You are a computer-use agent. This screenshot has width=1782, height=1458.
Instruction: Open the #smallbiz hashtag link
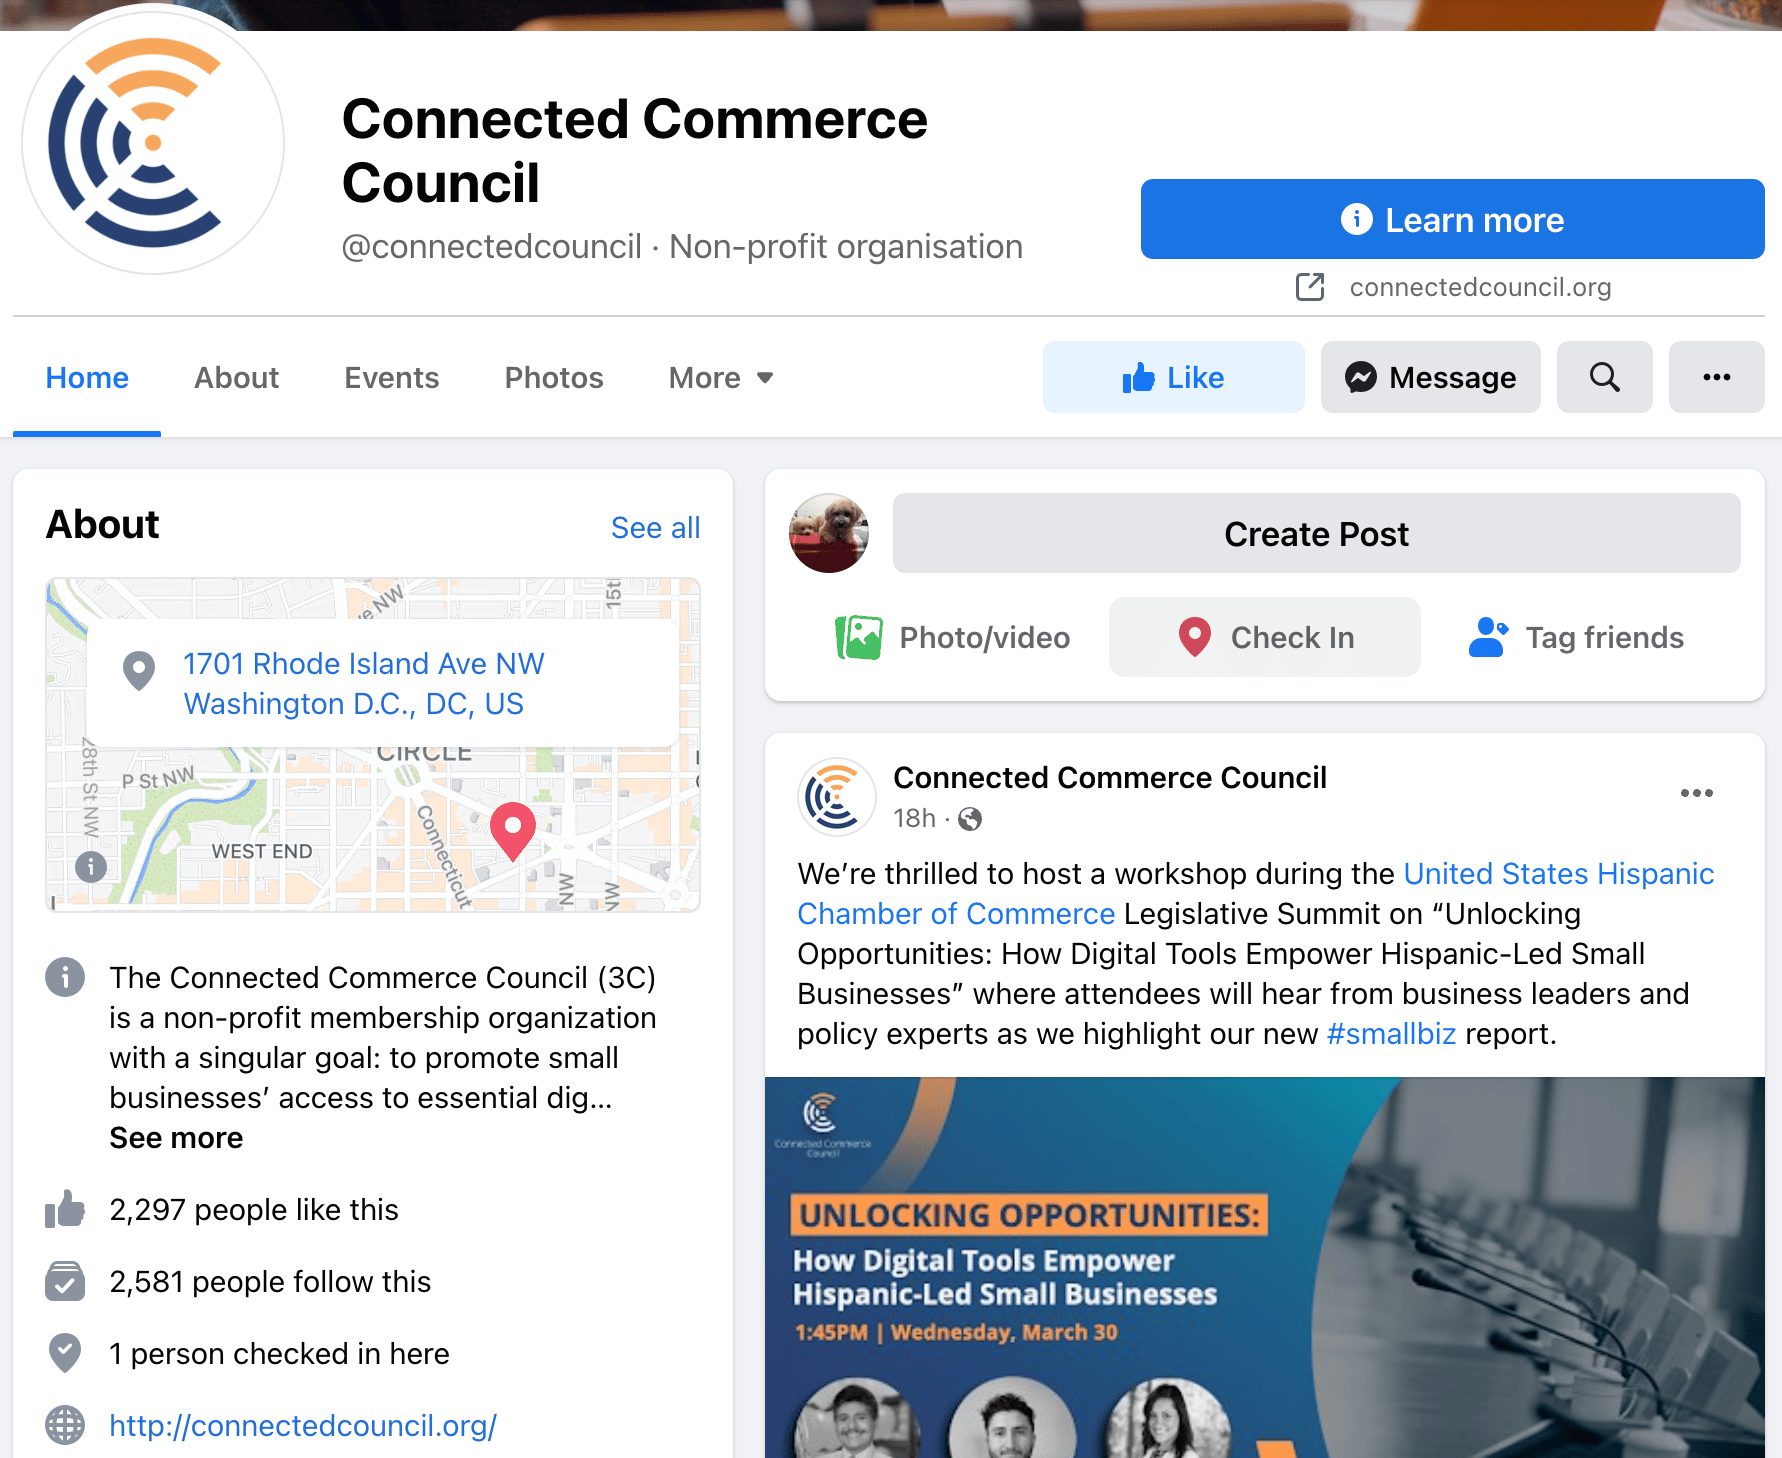[x=1391, y=1033]
